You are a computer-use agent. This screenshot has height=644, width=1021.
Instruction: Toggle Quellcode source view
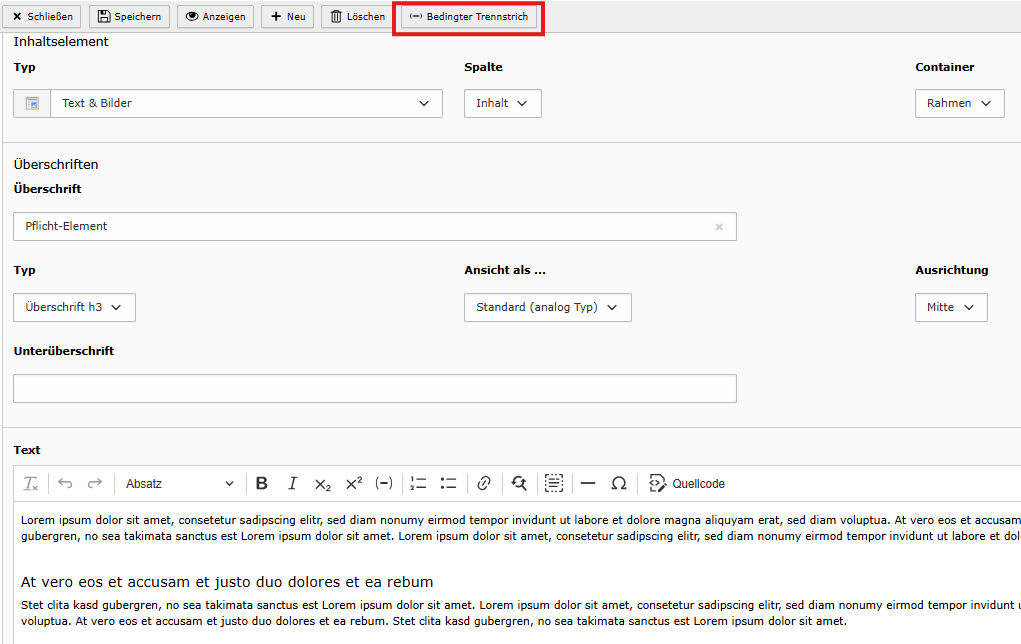click(687, 484)
